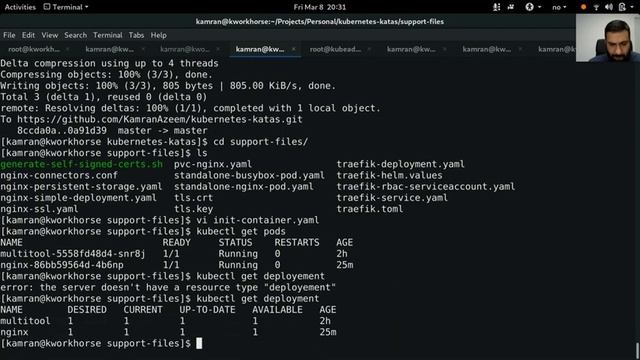Switch to the root@kworkh... tab
This screenshot has width=640, height=360.
tap(34, 49)
